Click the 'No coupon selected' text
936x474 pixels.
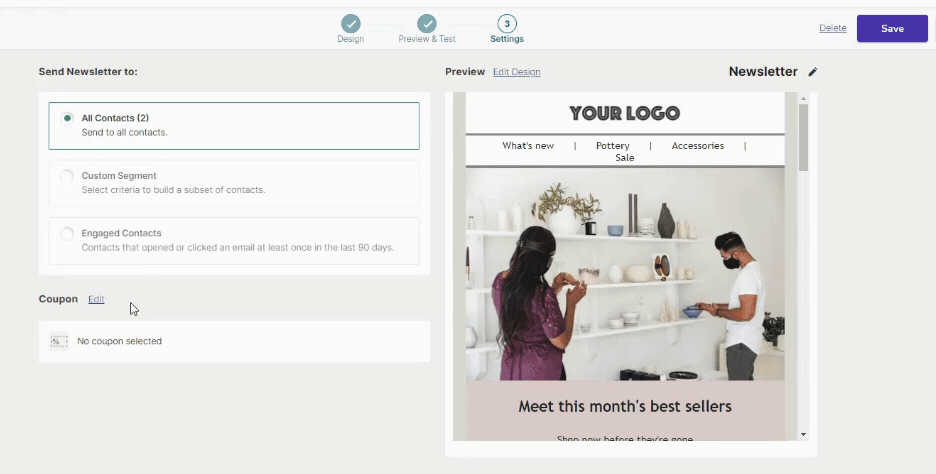(119, 341)
